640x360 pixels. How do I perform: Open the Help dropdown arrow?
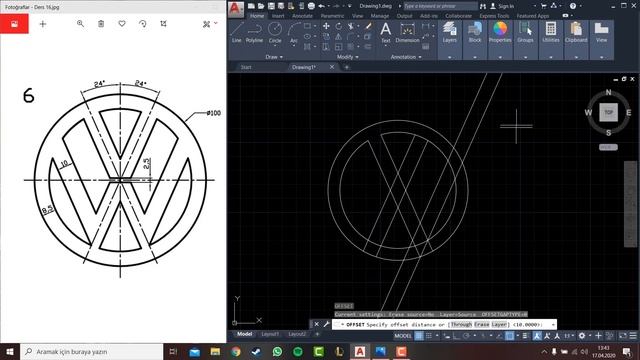tap(581, 6)
